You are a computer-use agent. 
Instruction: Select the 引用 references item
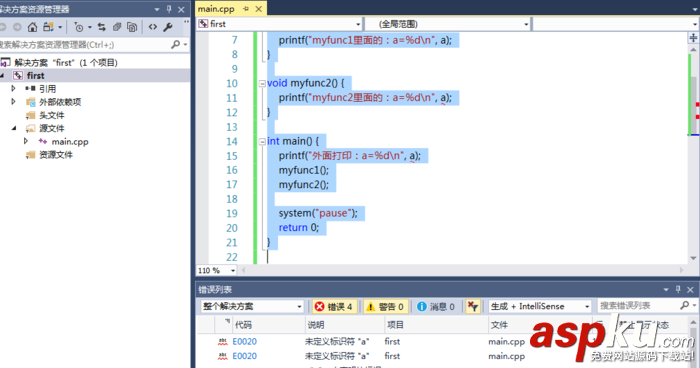point(47,89)
